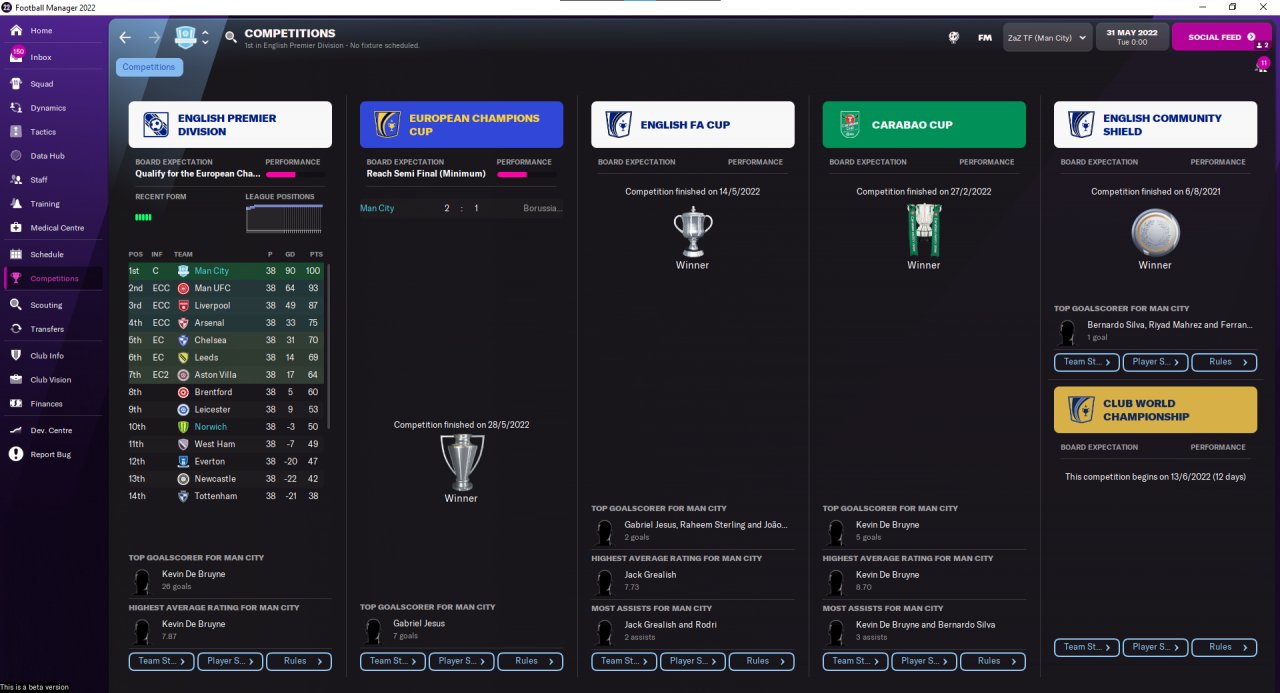Screen dimensions: 1280x693
Task: Click the league positions graph thumbnail
Action: (x=284, y=219)
